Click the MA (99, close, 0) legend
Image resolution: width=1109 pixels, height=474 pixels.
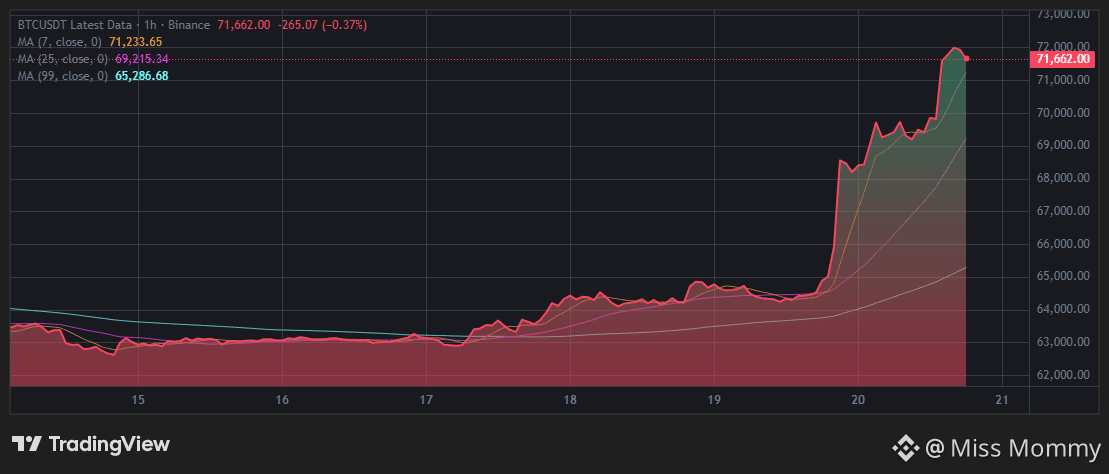pyautogui.click(x=62, y=76)
